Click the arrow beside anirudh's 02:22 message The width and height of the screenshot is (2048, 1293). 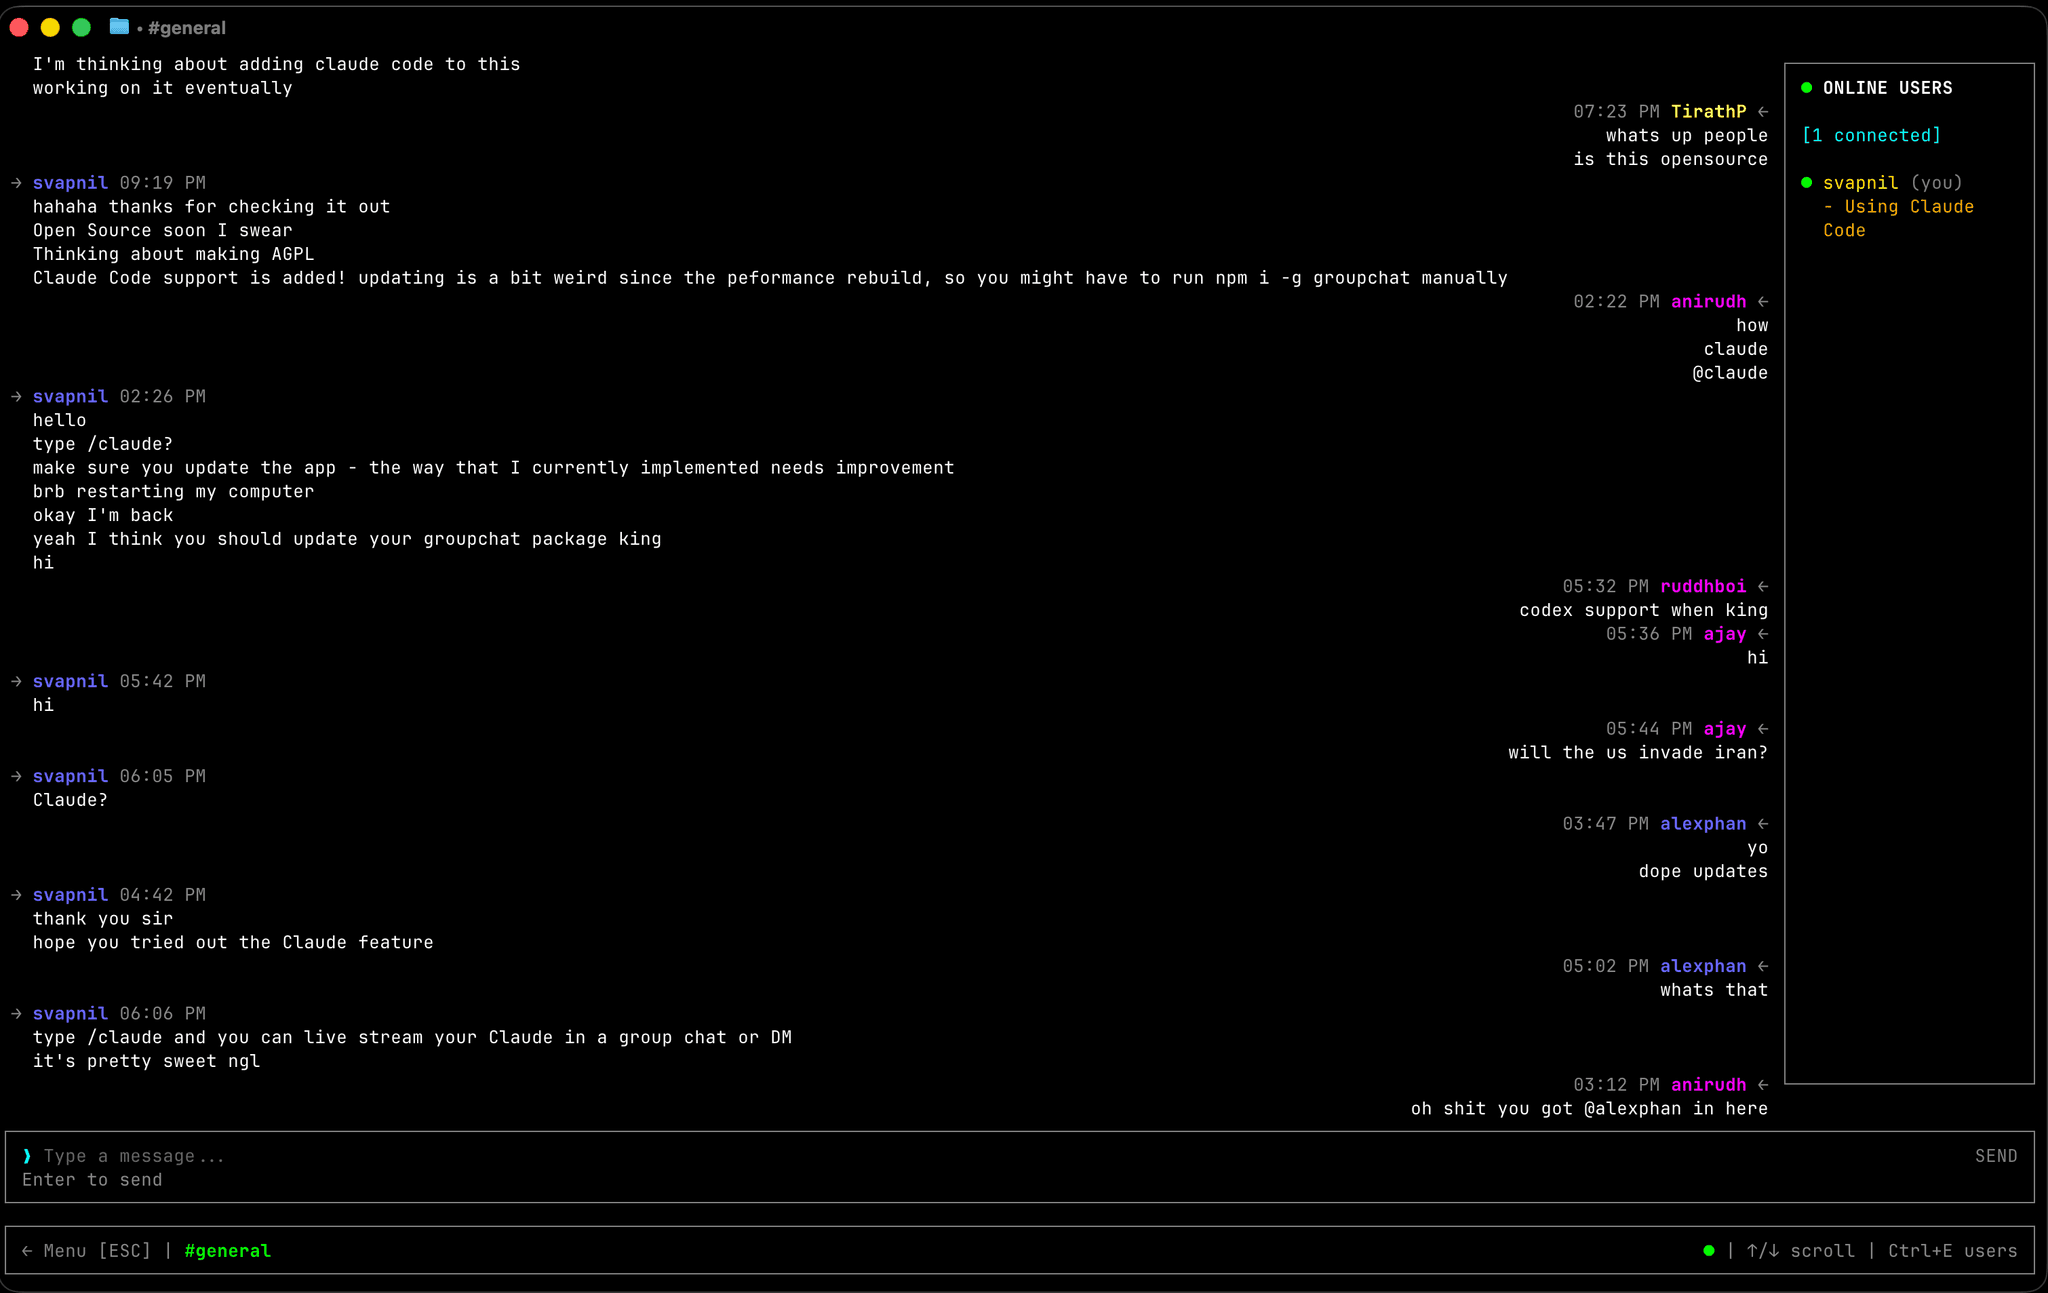click(x=1765, y=301)
